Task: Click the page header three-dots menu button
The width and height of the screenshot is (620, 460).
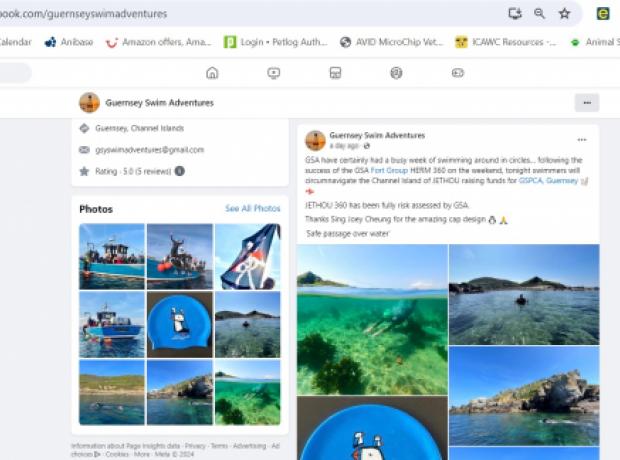Action: (x=587, y=103)
